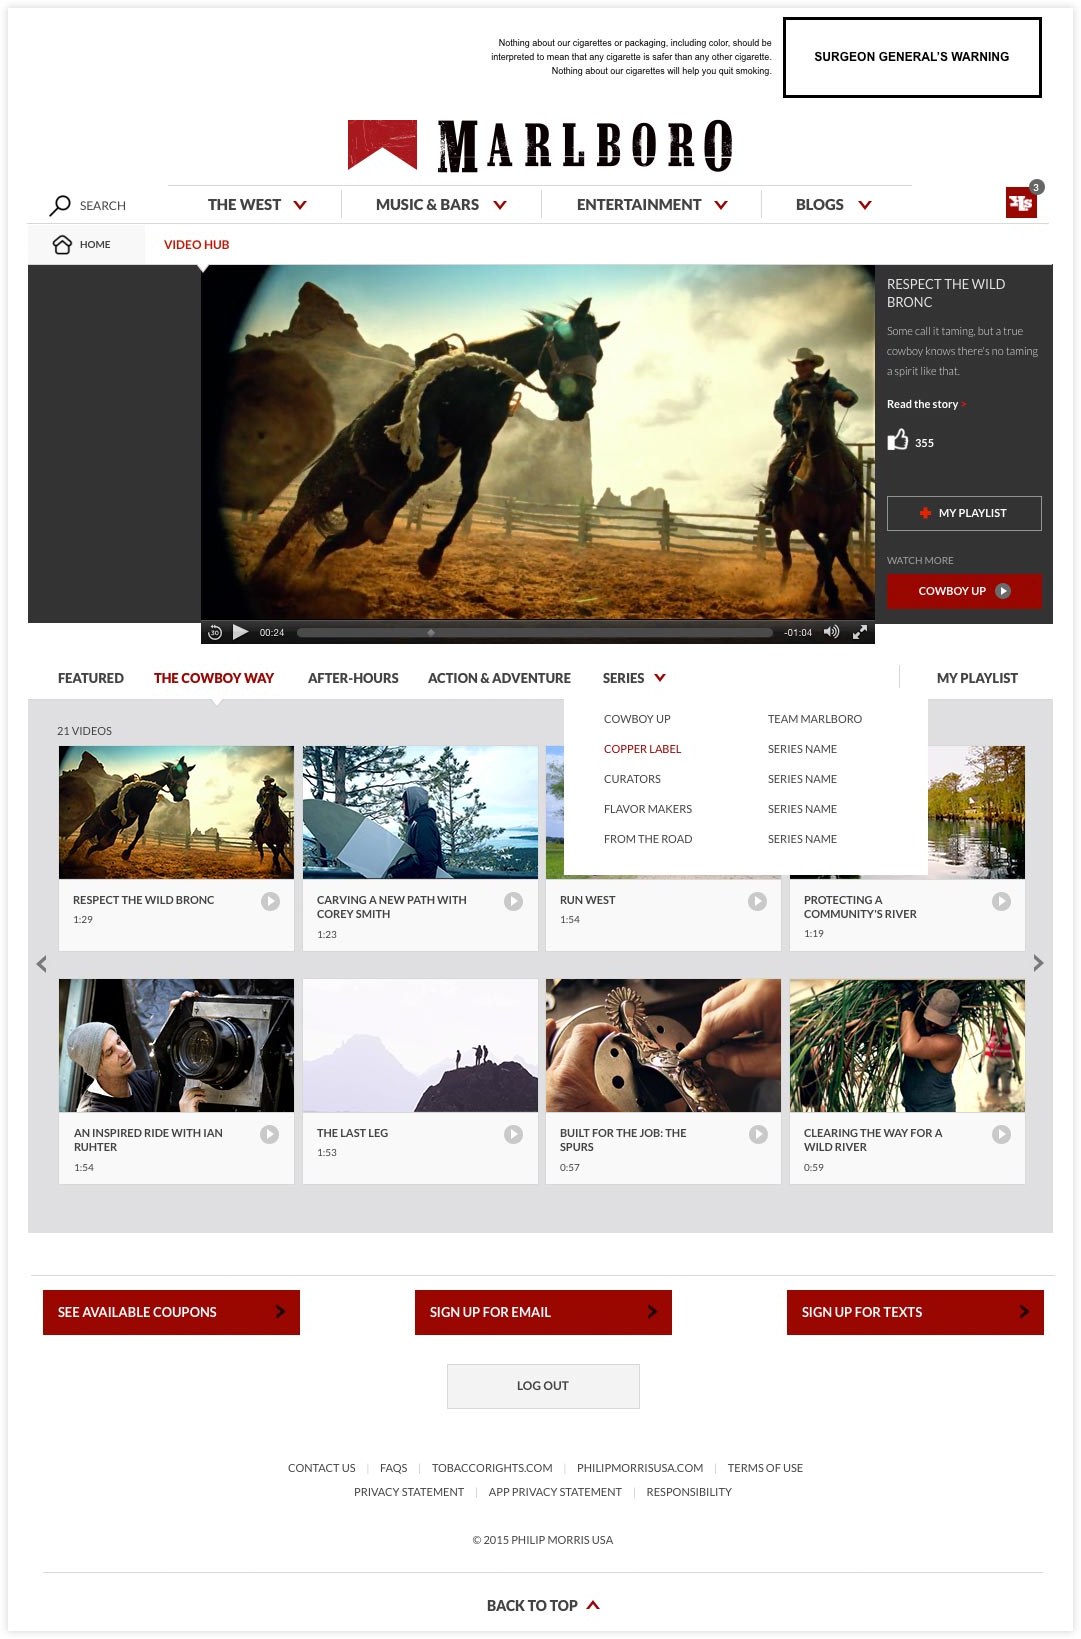Click Sign Up for Texts button

(915, 1312)
